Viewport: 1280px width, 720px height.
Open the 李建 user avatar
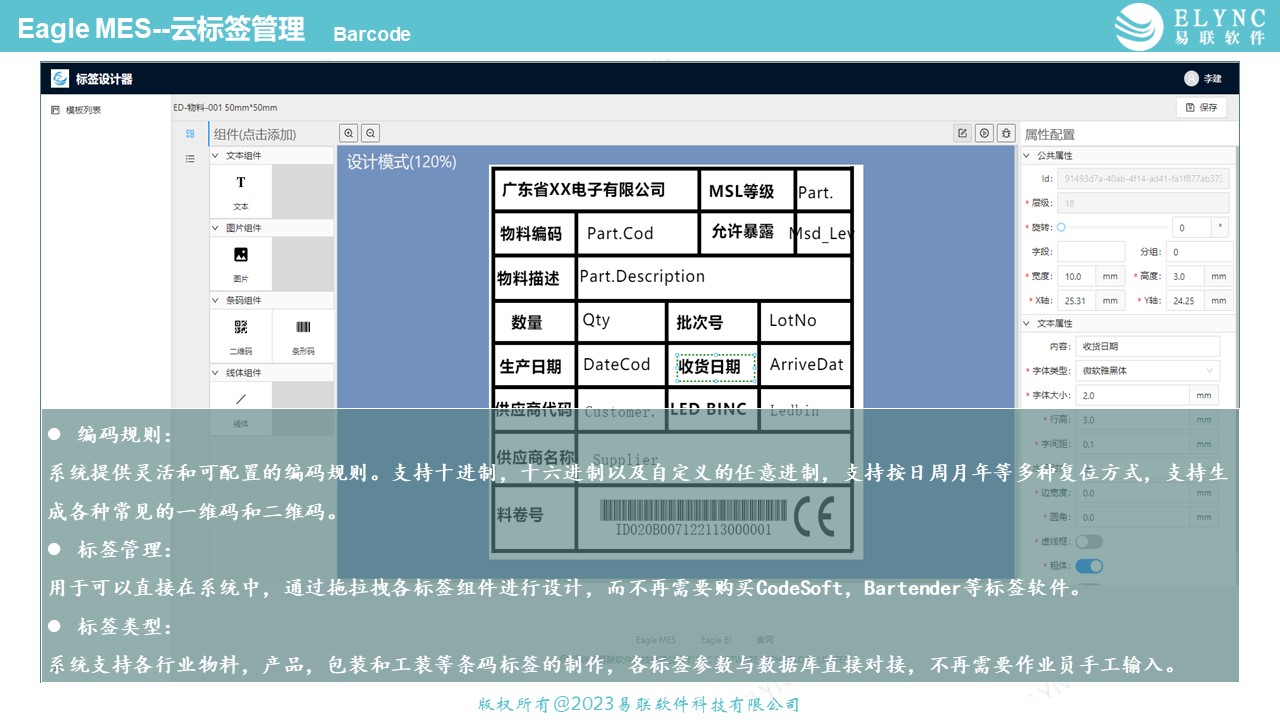[1191, 78]
